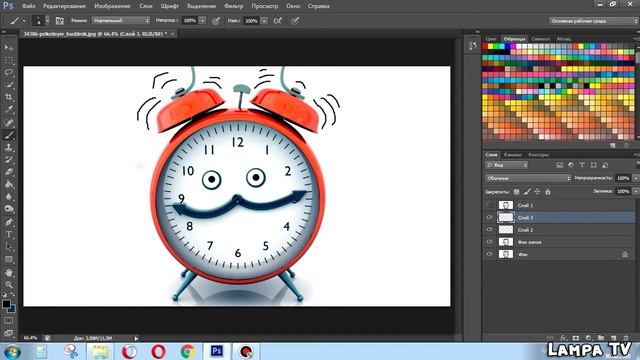Click the foreground color swatch
Viewport: 640px width, 360px height.
[6, 304]
